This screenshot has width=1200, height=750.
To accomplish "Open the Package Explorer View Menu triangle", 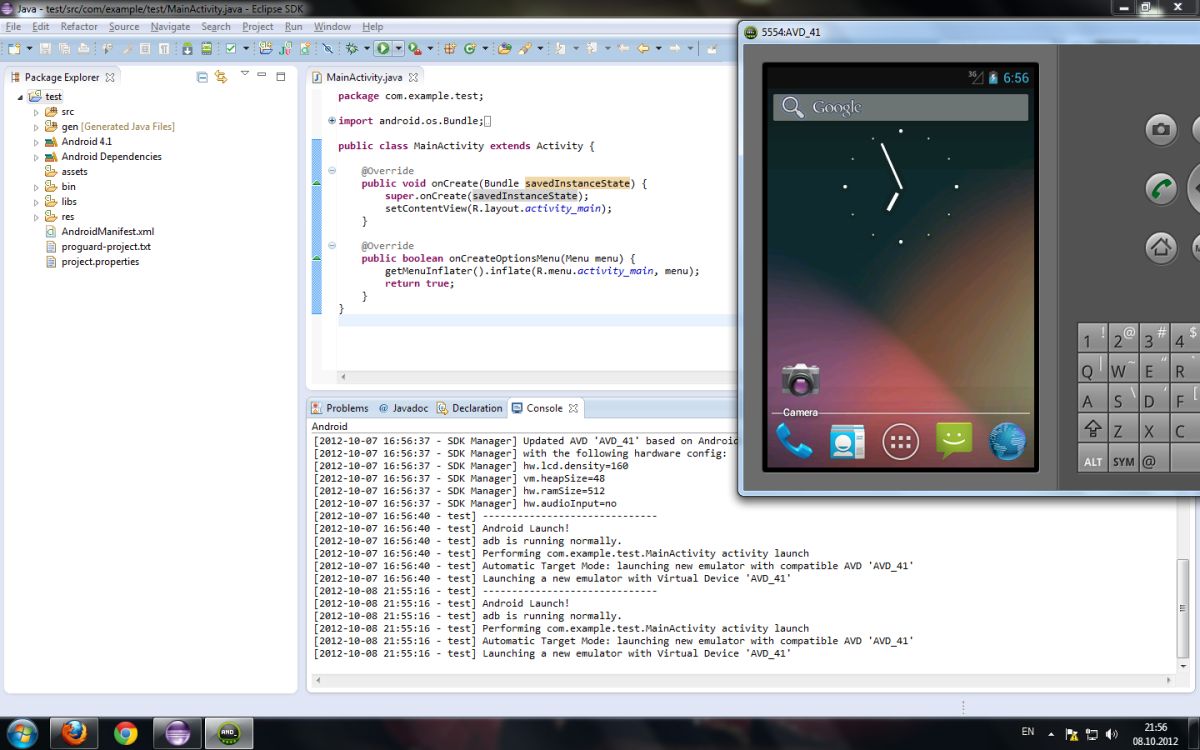I will 244,74.
